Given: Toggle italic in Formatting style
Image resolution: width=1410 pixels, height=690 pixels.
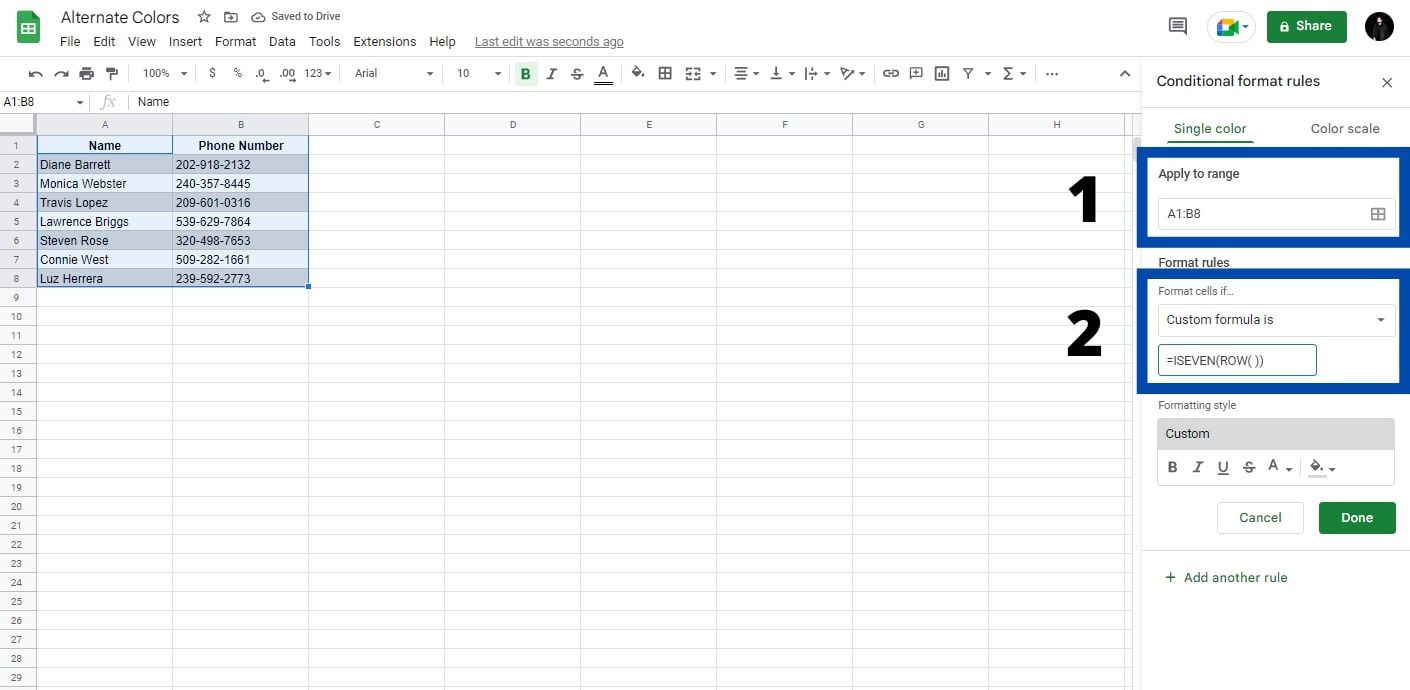Looking at the screenshot, I should (1198, 467).
